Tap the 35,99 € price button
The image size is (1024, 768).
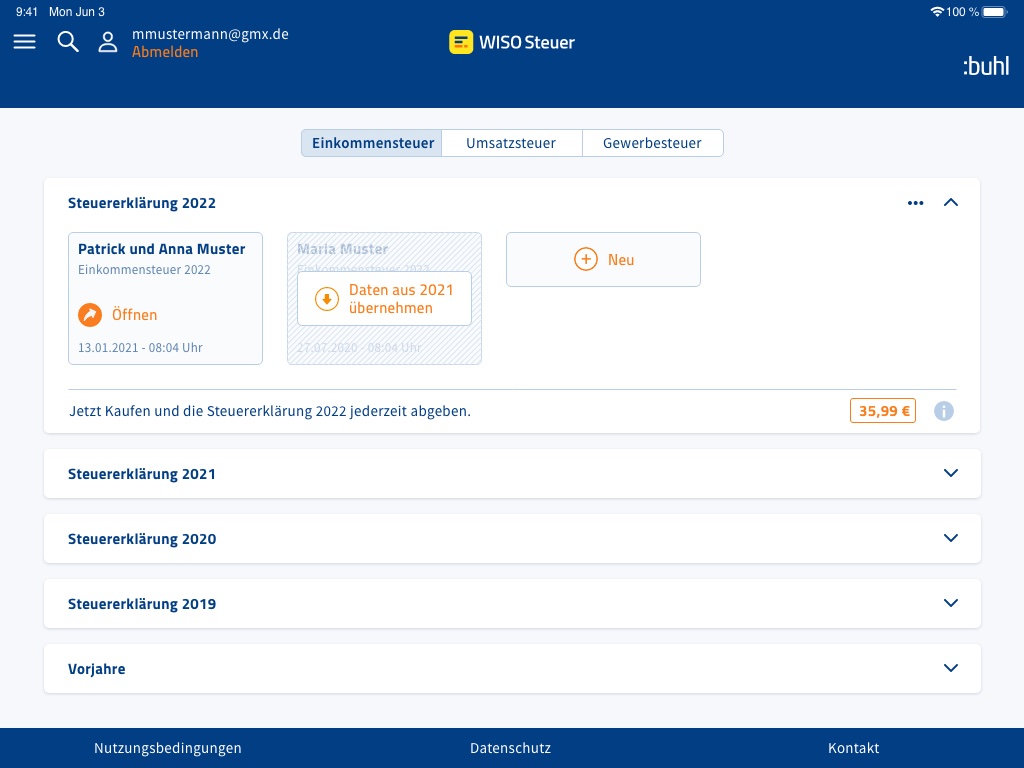click(882, 411)
